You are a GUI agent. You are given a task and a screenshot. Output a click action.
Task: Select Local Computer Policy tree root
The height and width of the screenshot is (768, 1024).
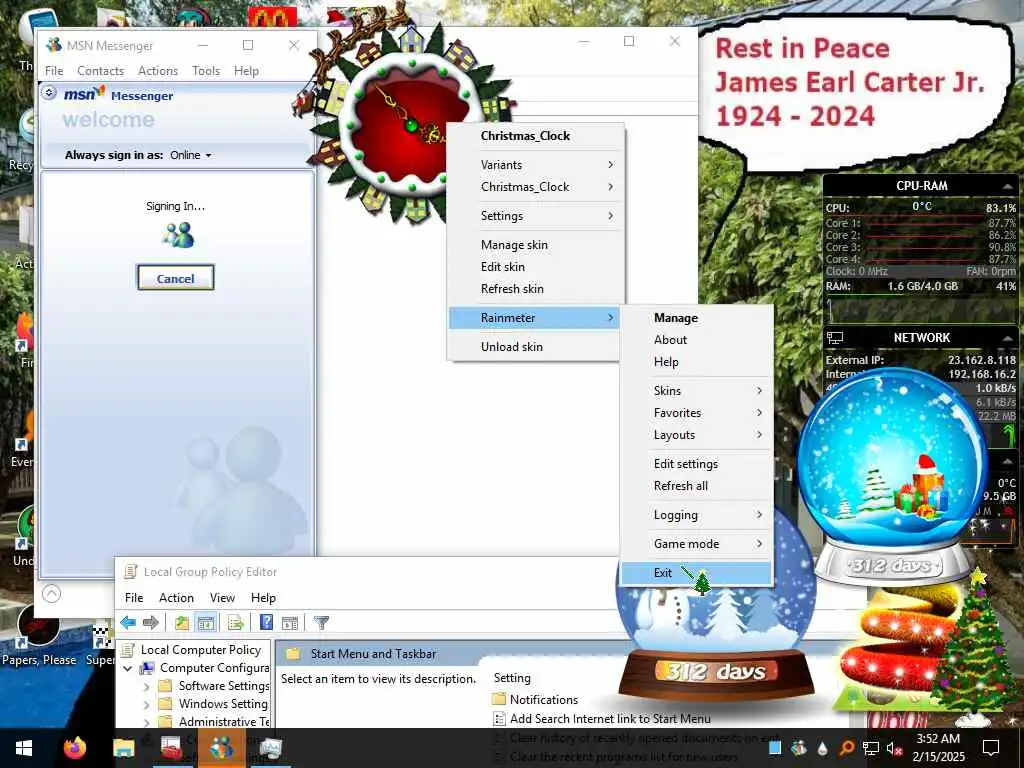pos(200,650)
